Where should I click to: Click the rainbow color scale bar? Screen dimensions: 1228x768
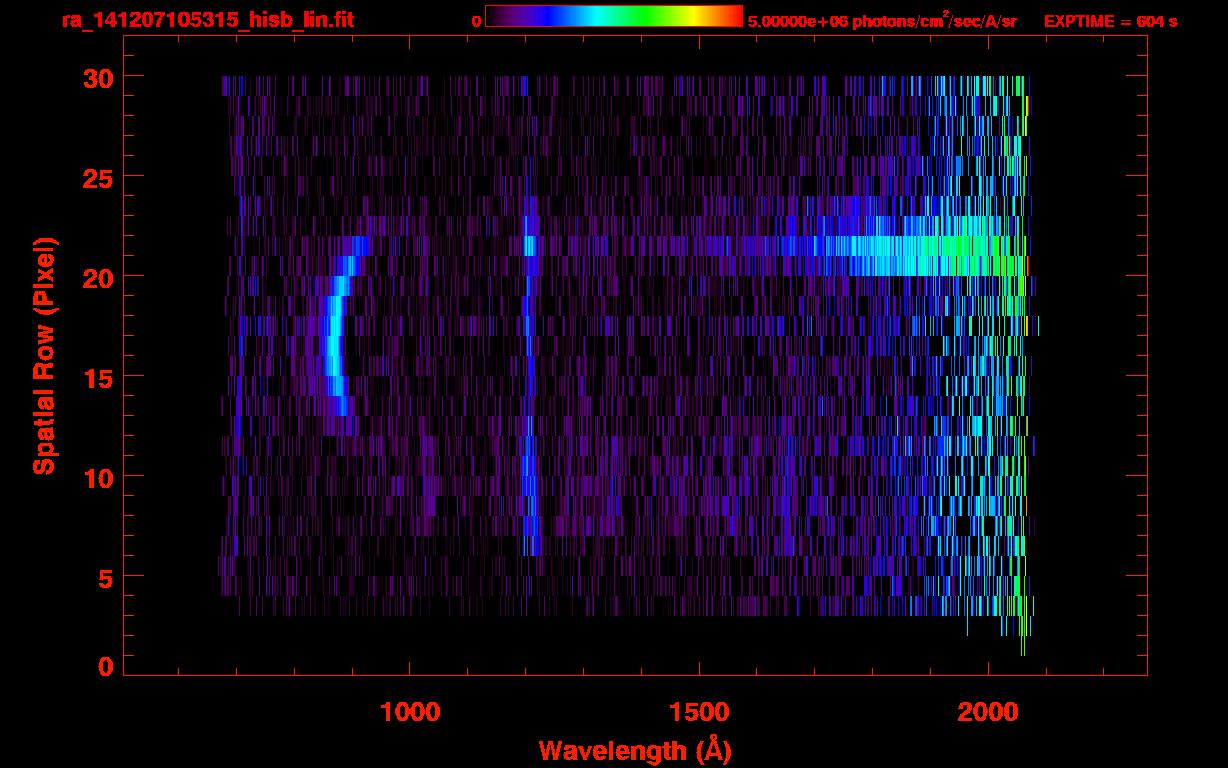pyautogui.click(x=614, y=16)
